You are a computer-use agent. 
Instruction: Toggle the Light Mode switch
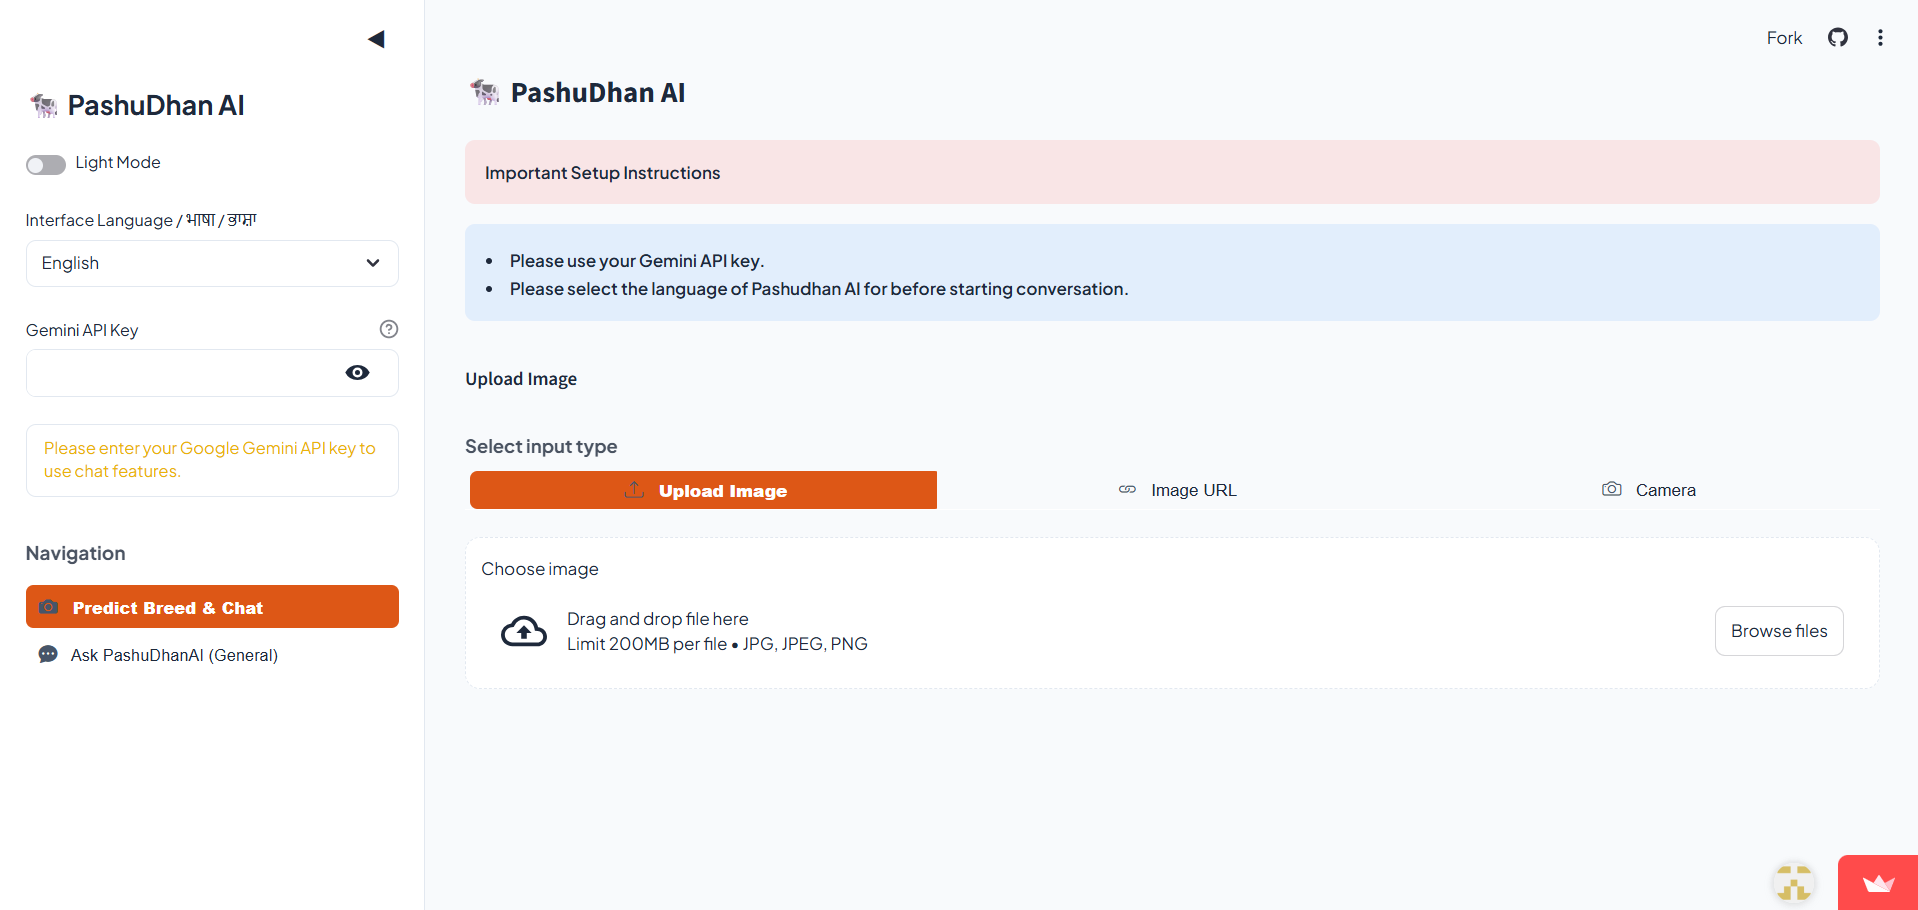tap(46, 164)
